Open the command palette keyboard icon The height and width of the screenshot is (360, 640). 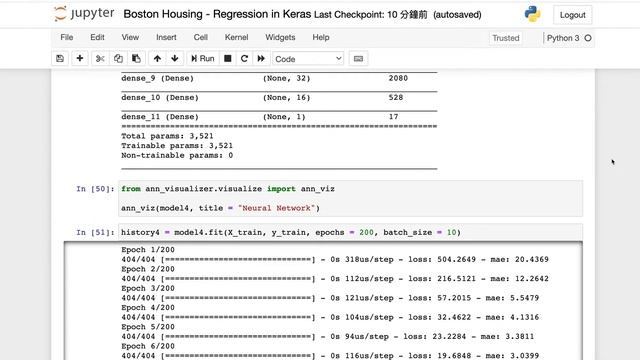tap(358, 58)
